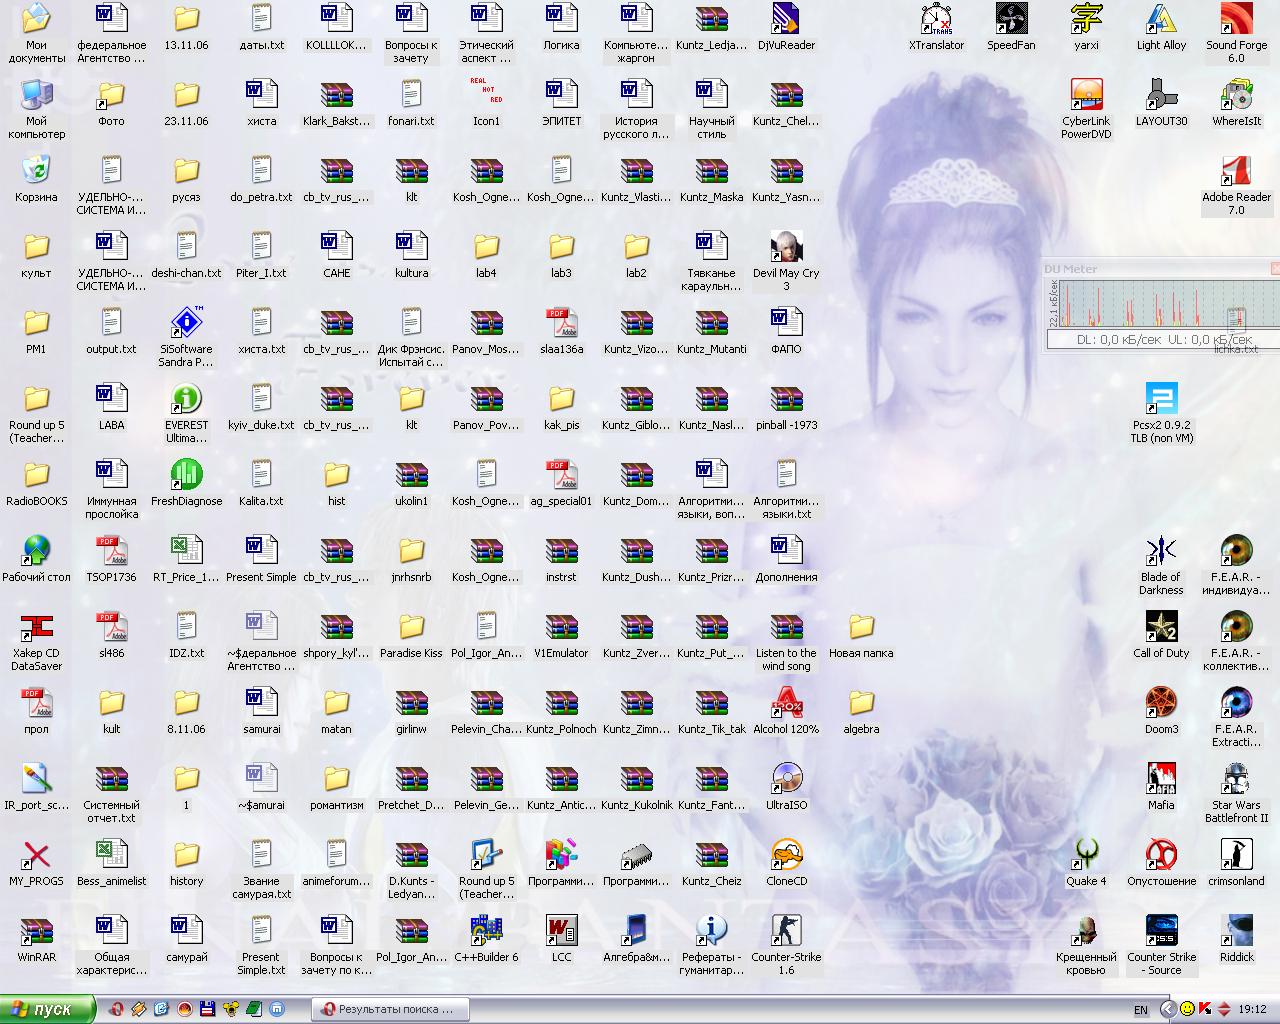The width and height of the screenshot is (1280, 1024).
Task: Select the Counter-Strike 1.6 shortcut
Action: [786, 932]
